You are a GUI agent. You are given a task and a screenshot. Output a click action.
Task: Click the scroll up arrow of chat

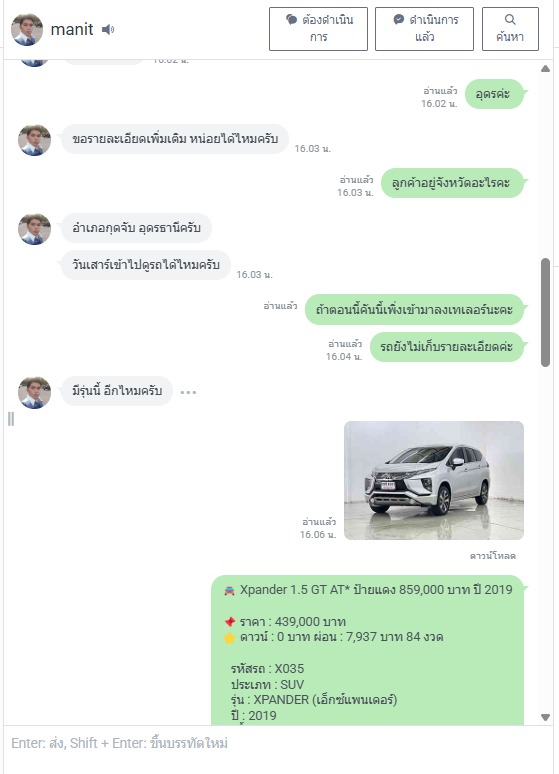tap(545, 69)
